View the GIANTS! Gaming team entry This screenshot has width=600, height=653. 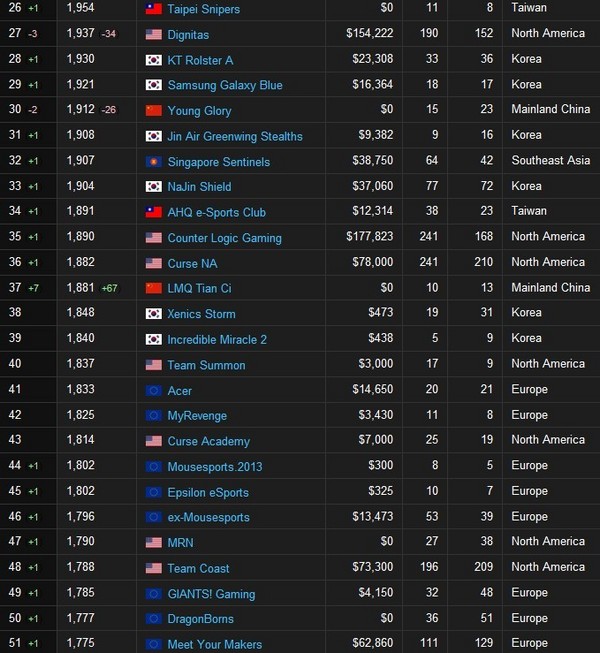click(x=211, y=594)
